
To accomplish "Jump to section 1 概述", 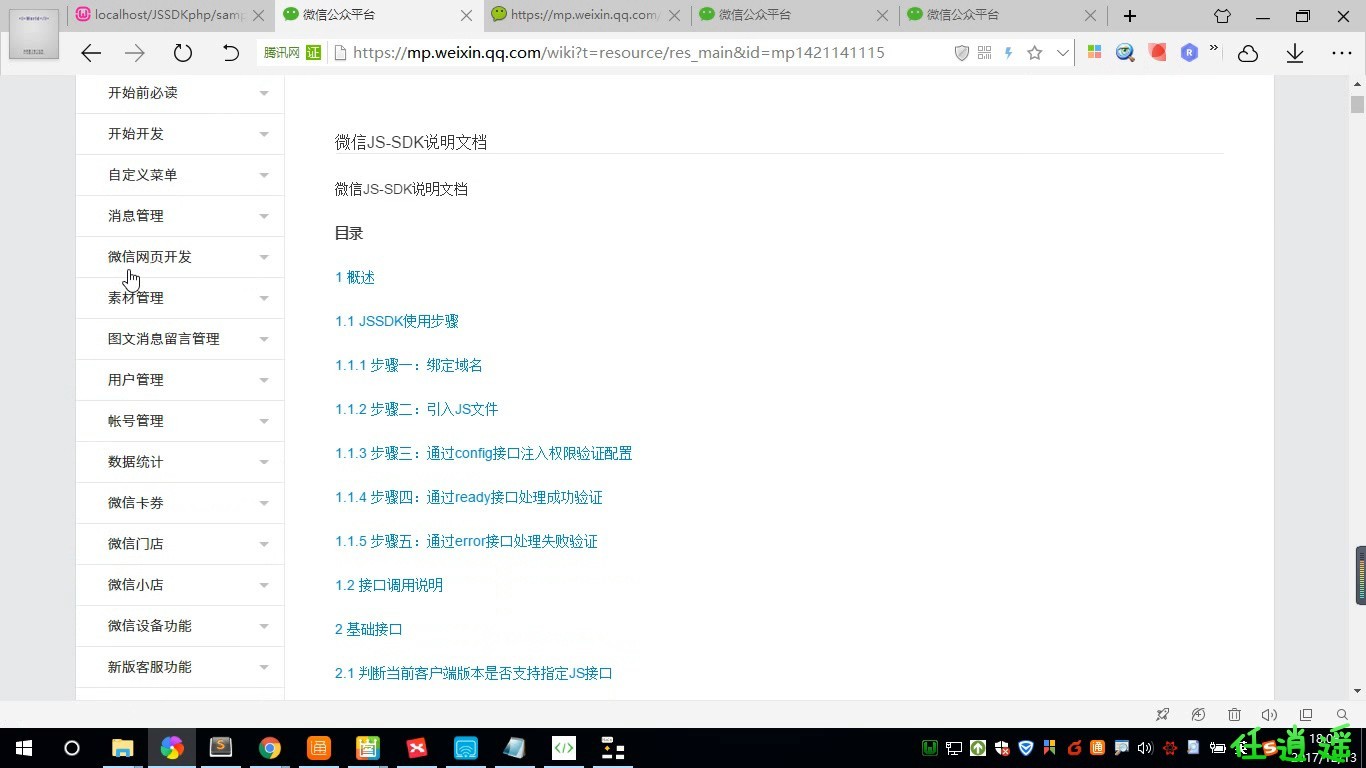I will (x=355, y=277).
